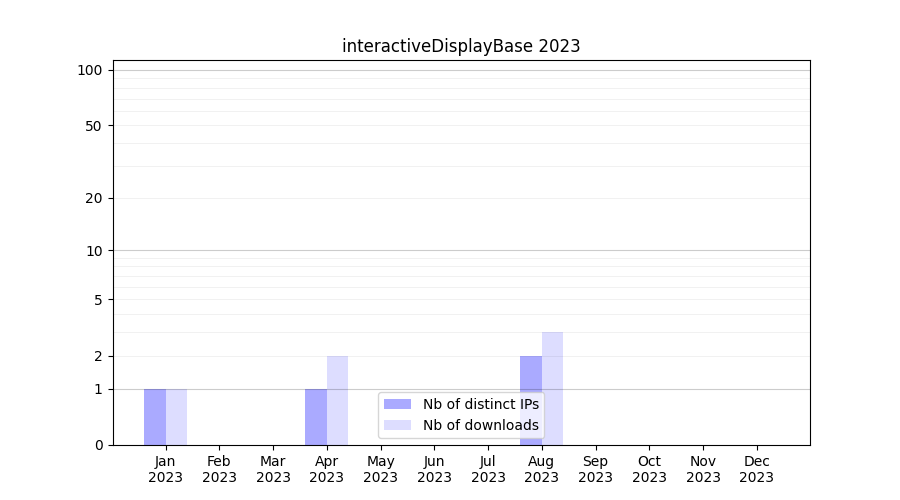This screenshot has width=900, height=500.
Task: Select the Dec 2023 x-axis label
Action: (757, 469)
